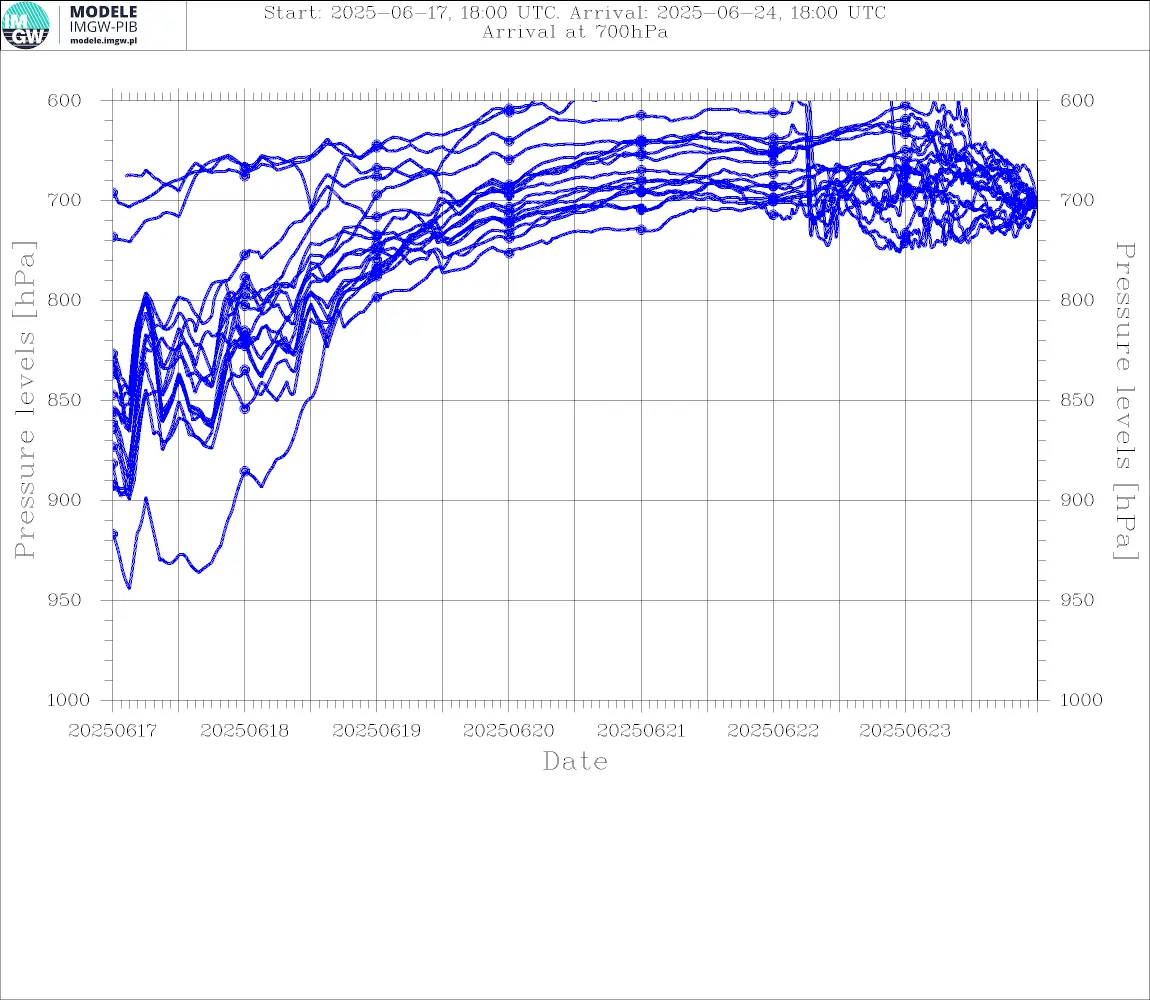Click the left axis 800 label
Viewport: 1150px width, 1000px height.
click(65, 300)
